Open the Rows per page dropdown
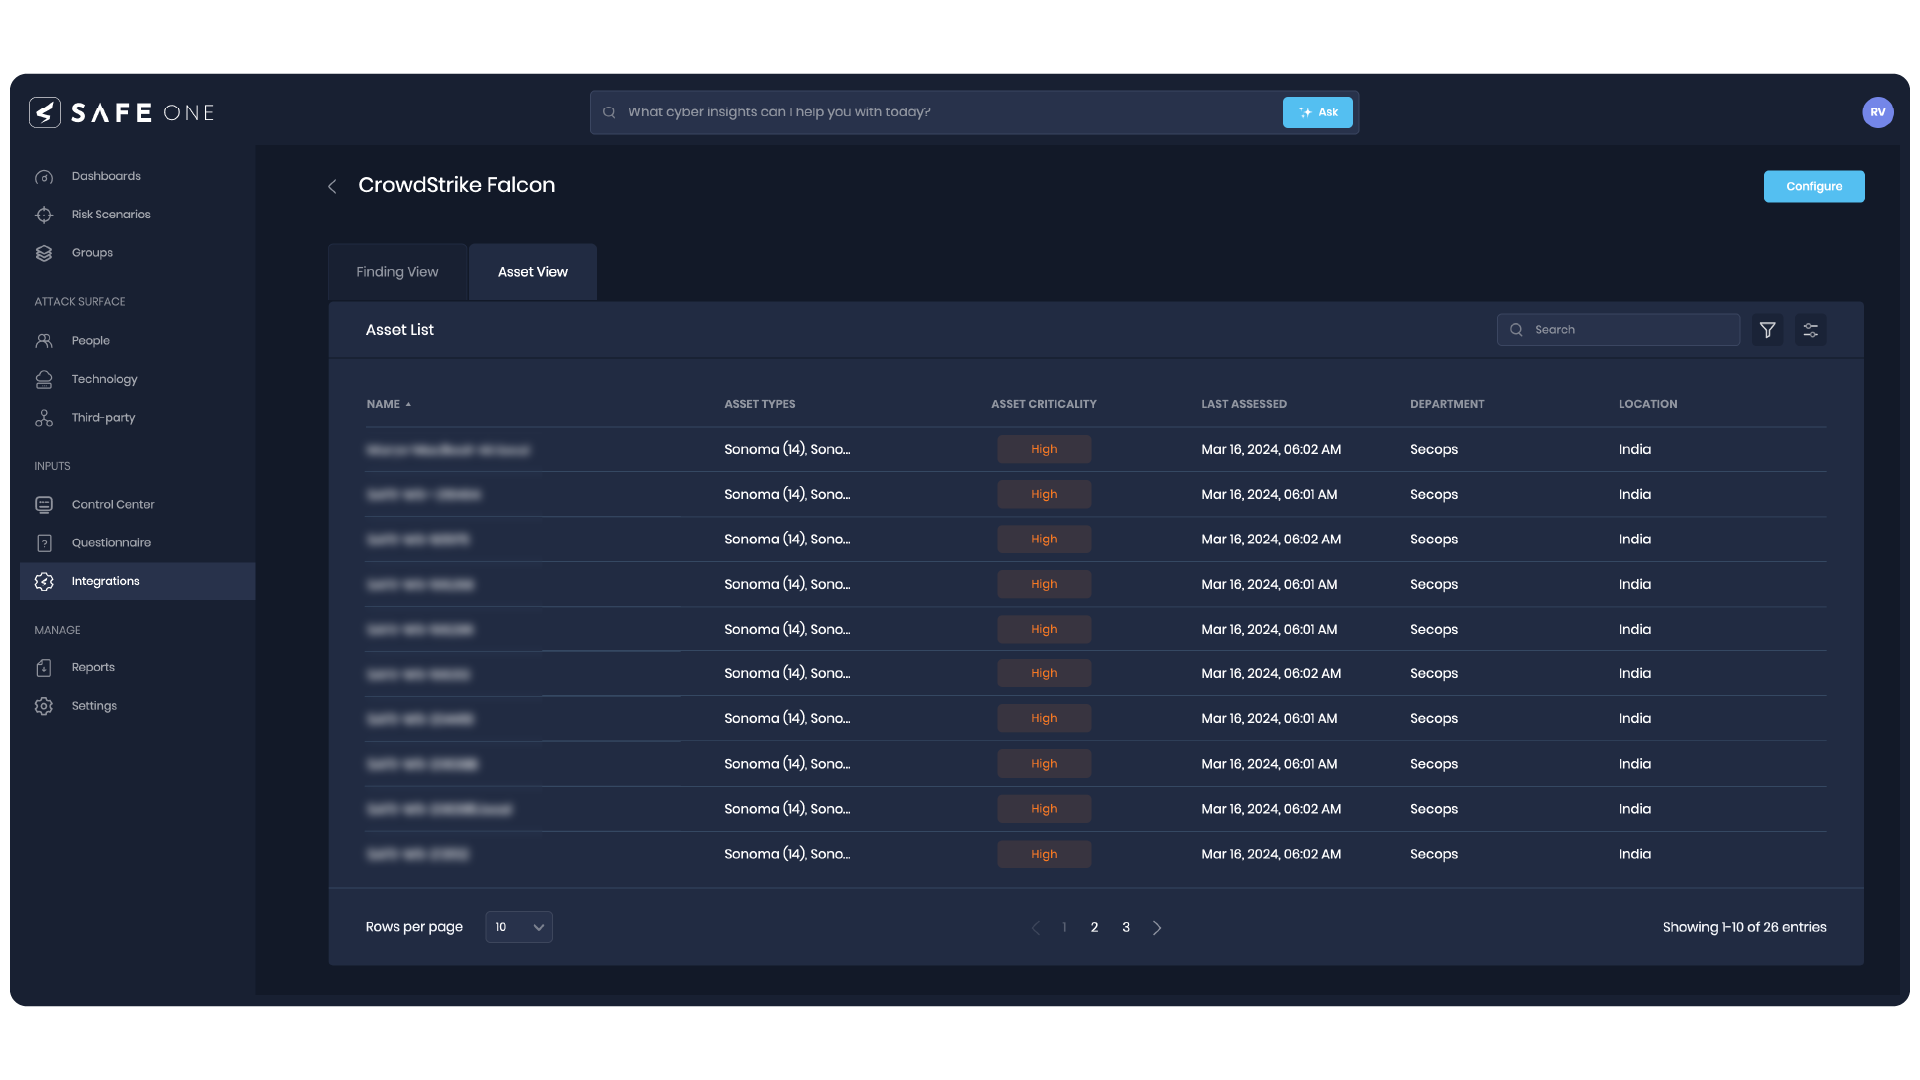Screen dimensions: 1920x1080 point(519,927)
